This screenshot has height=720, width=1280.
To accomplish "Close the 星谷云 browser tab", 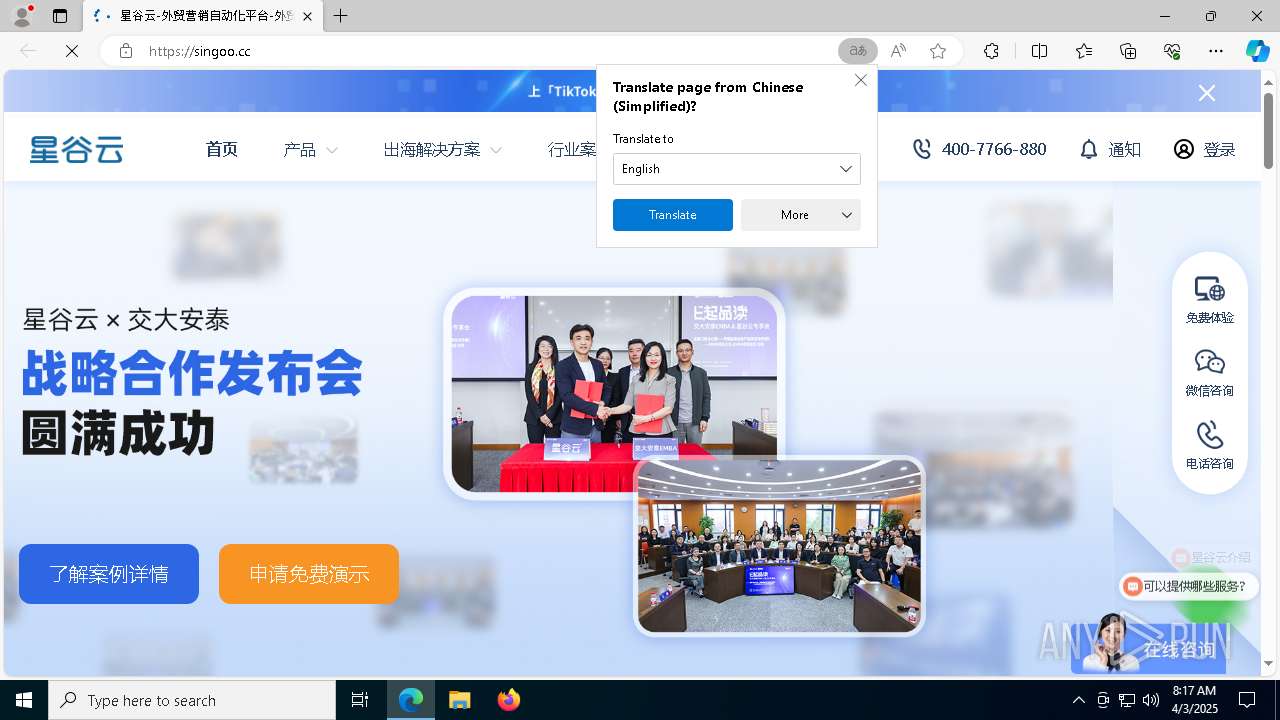I will pyautogui.click(x=307, y=16).
